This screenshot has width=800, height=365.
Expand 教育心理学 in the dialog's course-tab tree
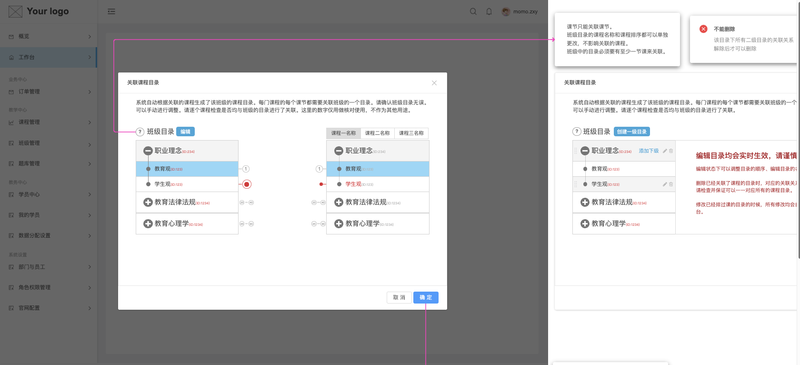(x=339, y=224)
